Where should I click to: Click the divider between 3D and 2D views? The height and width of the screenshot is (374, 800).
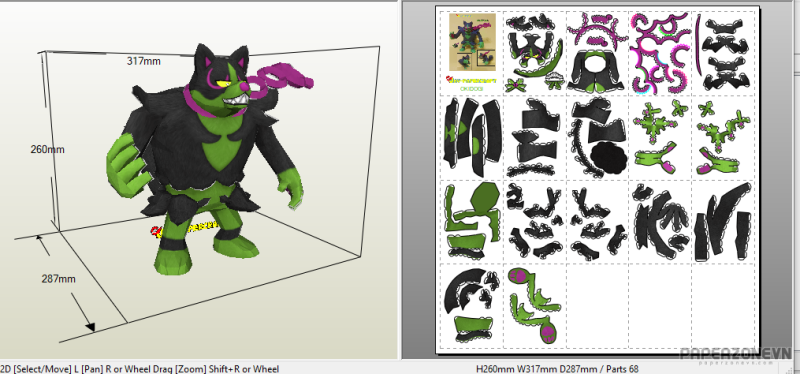click(x=399, y=180)
